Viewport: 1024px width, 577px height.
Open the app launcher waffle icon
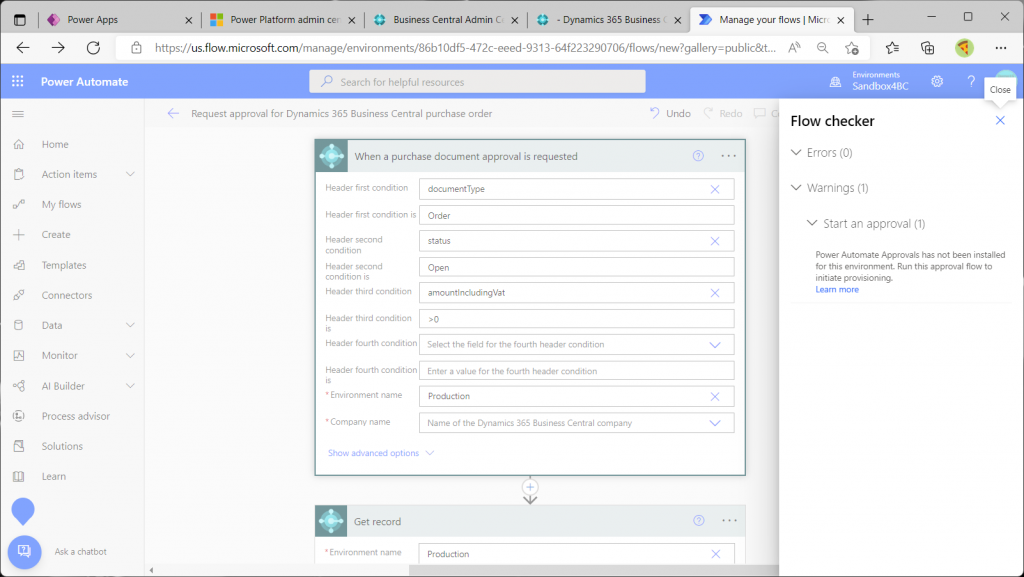coord(18,81)
